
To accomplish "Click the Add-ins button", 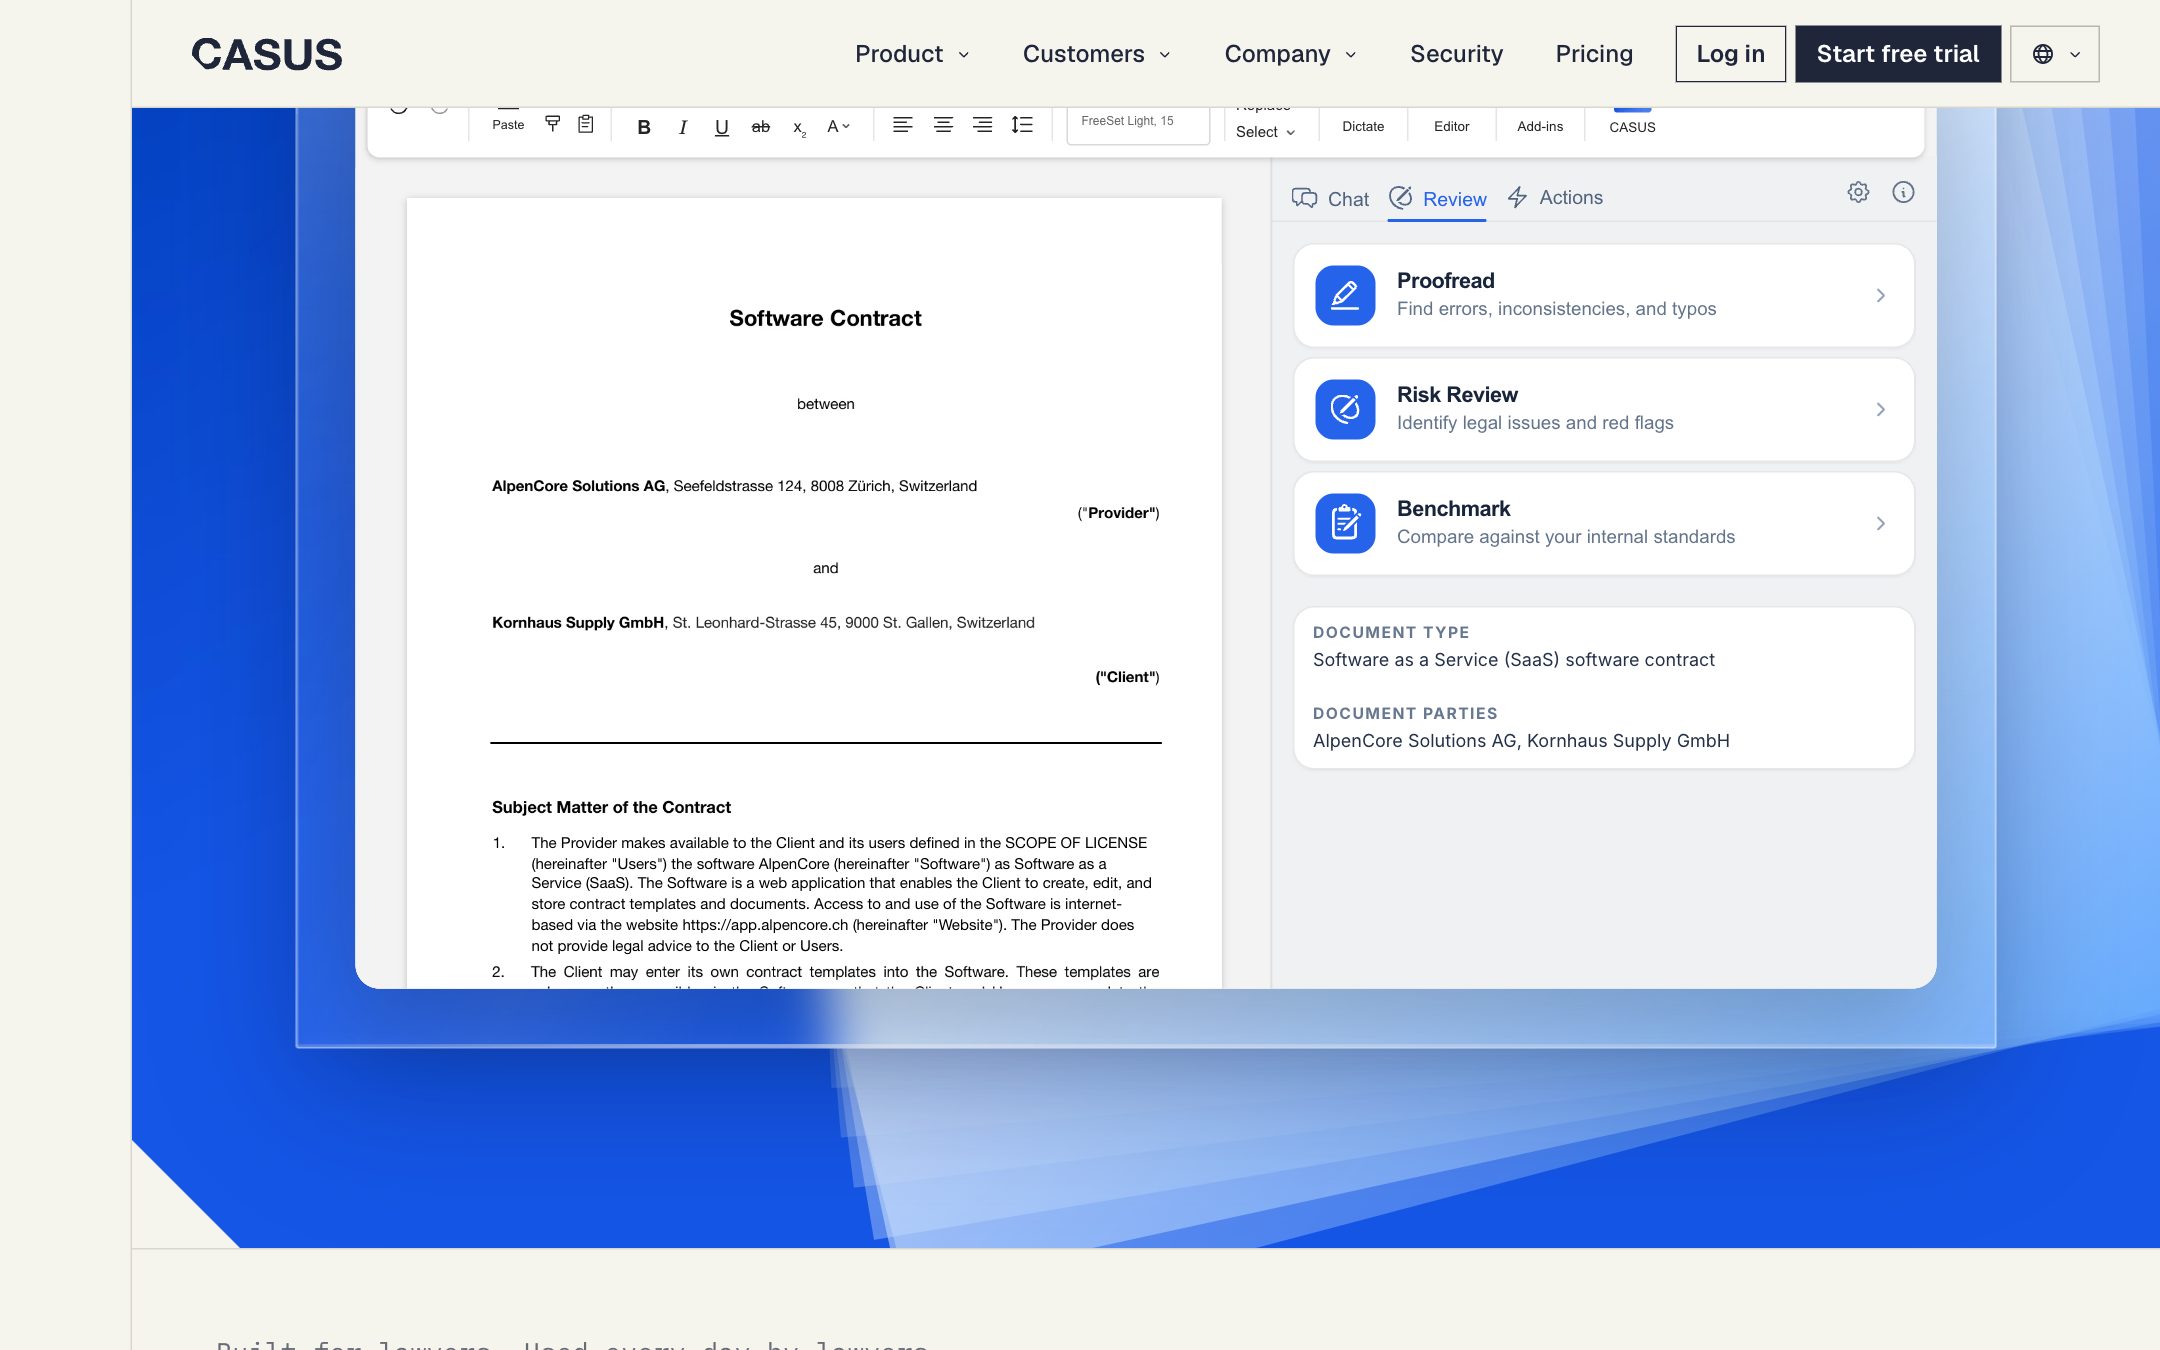I will click(1540, 126).
